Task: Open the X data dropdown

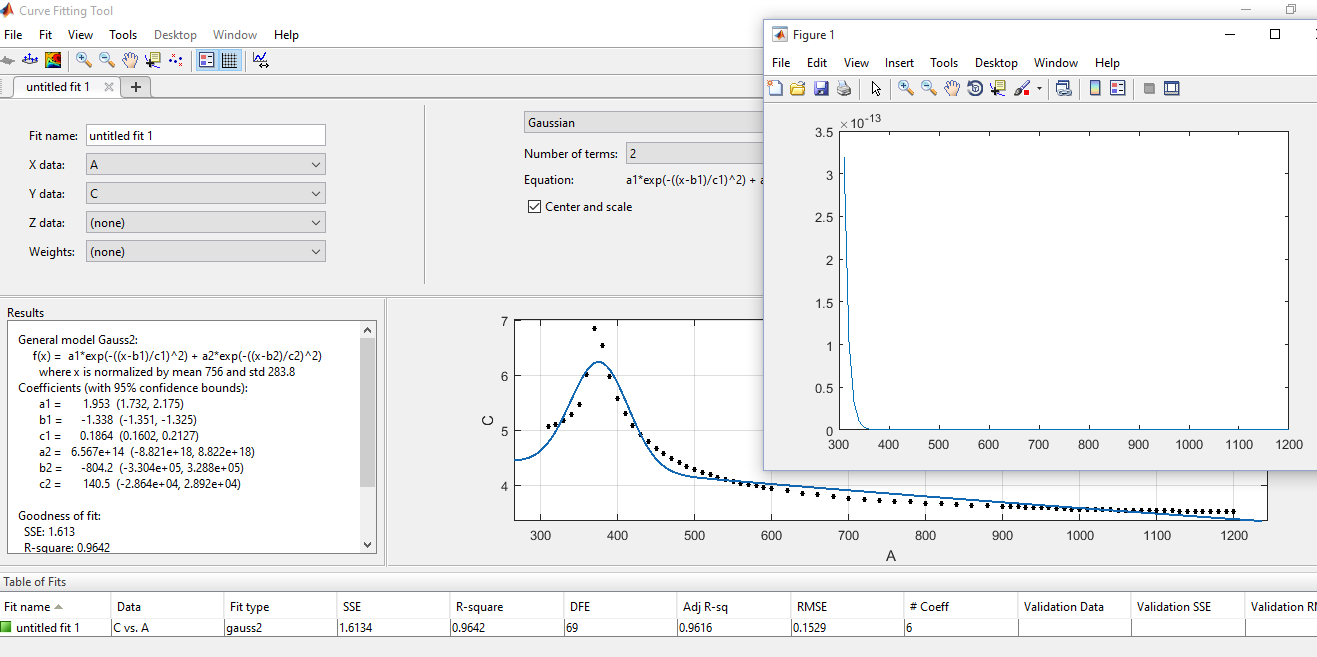Action: (x=206, y=165)
